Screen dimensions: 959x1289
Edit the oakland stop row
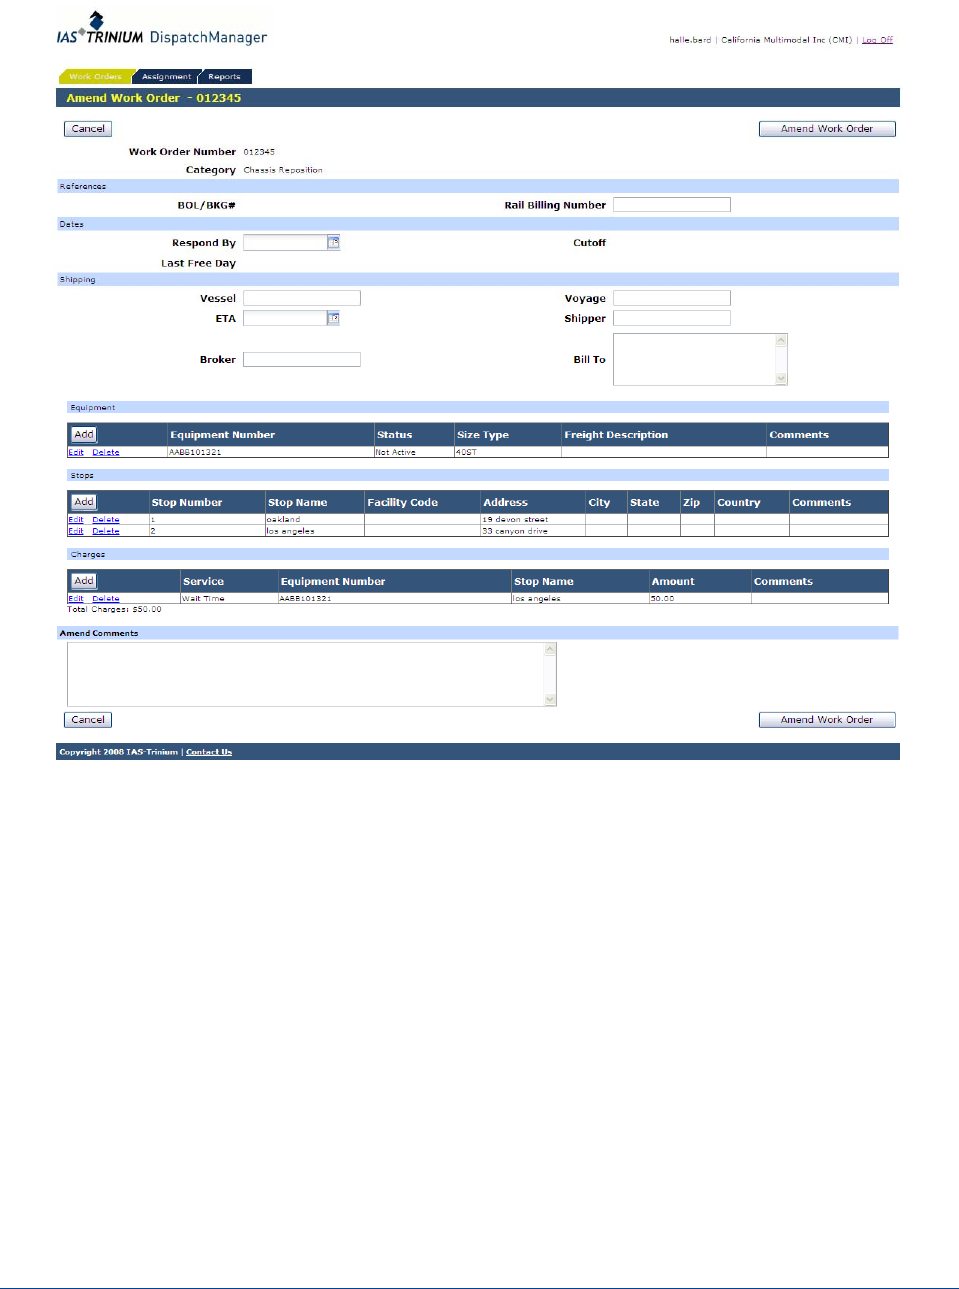[x=76, y=519]
